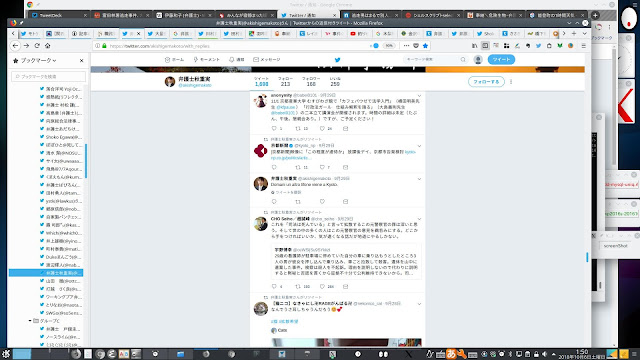Viewport: 640px width, 360px height.
Task: Toggle the sidebar view button
Action: click(485, 46)
